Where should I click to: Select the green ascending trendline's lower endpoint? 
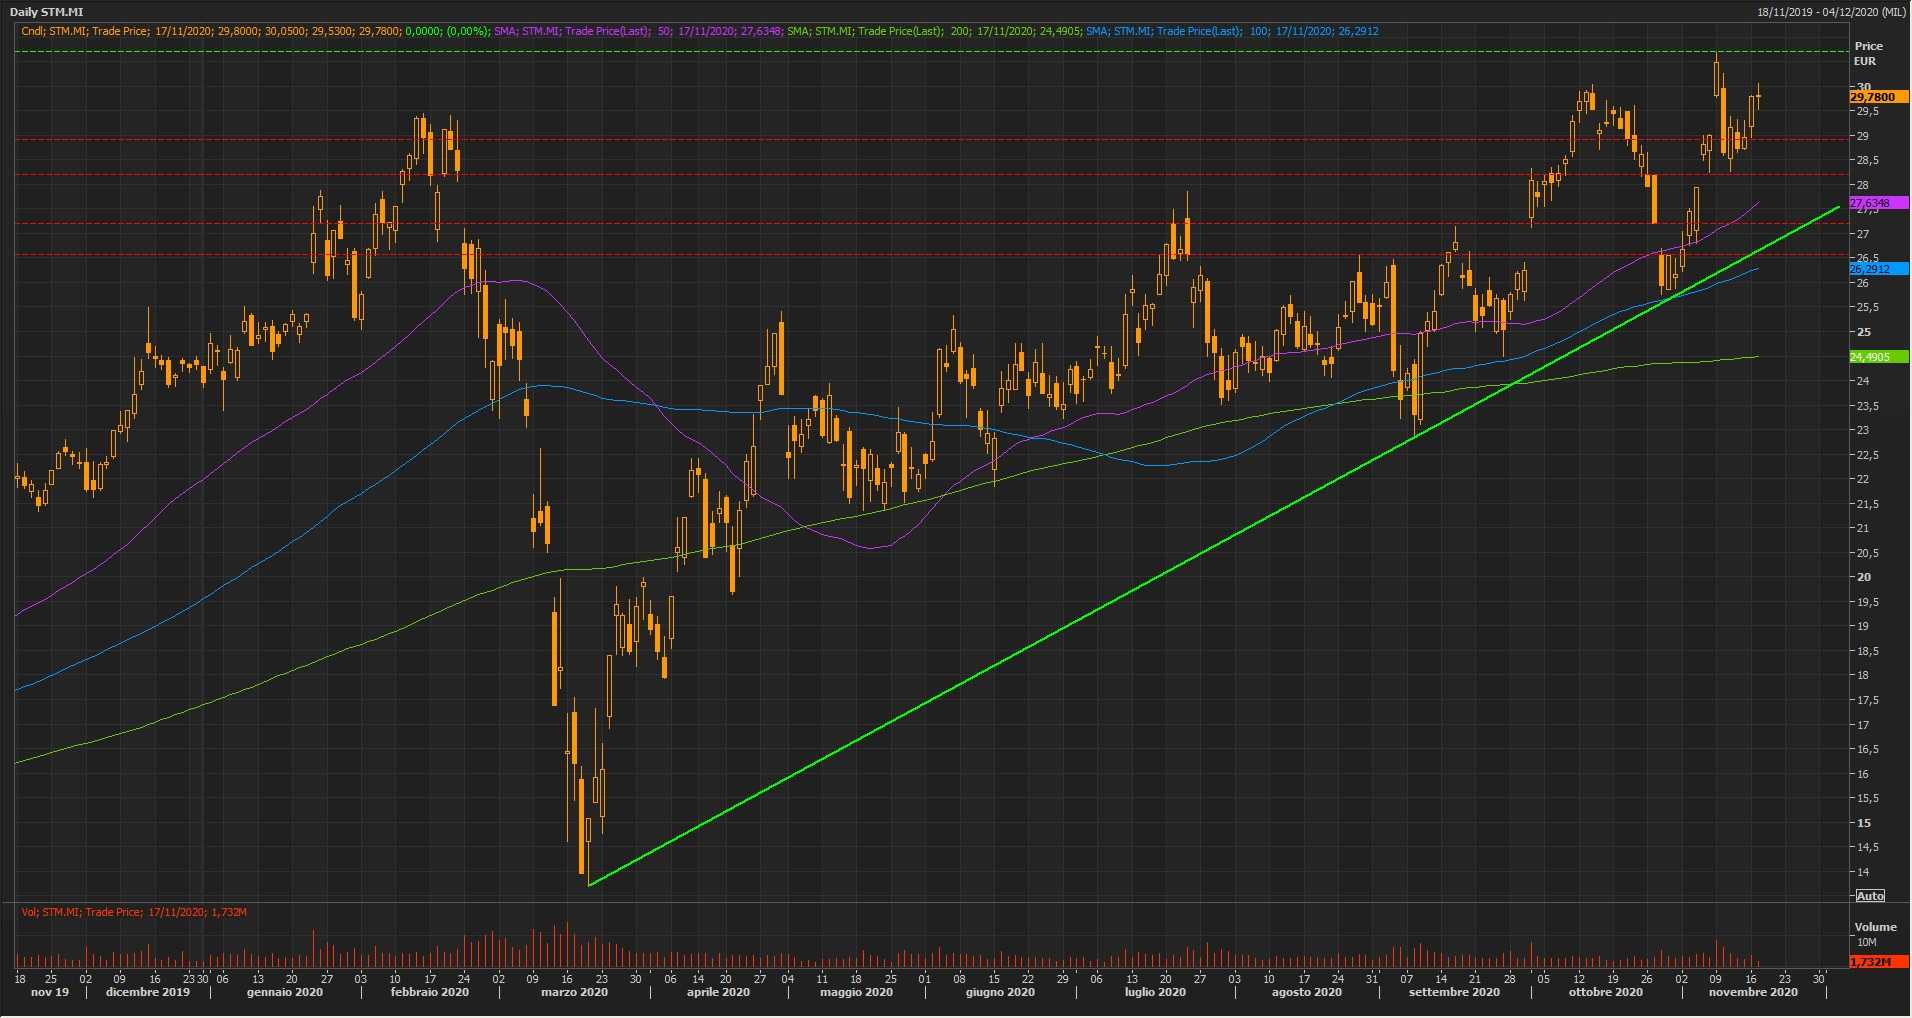click(590, 884)
